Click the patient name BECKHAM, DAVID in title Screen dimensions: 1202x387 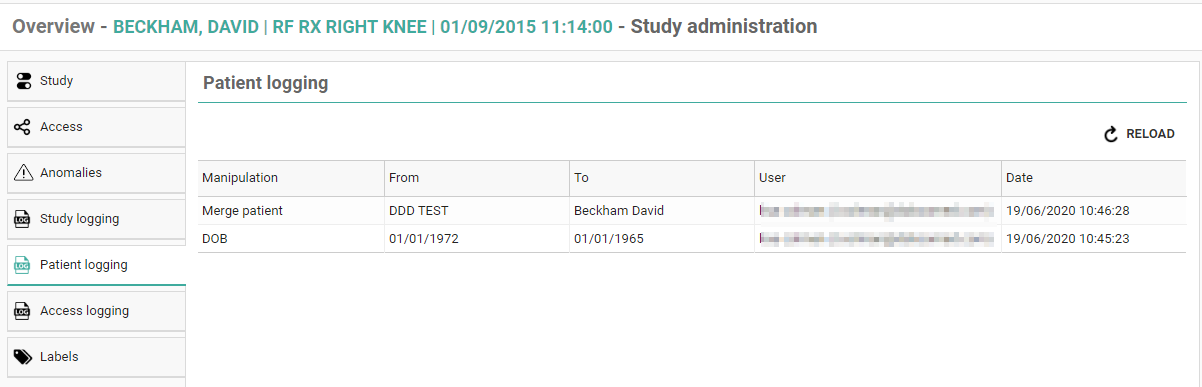(184, 27)
